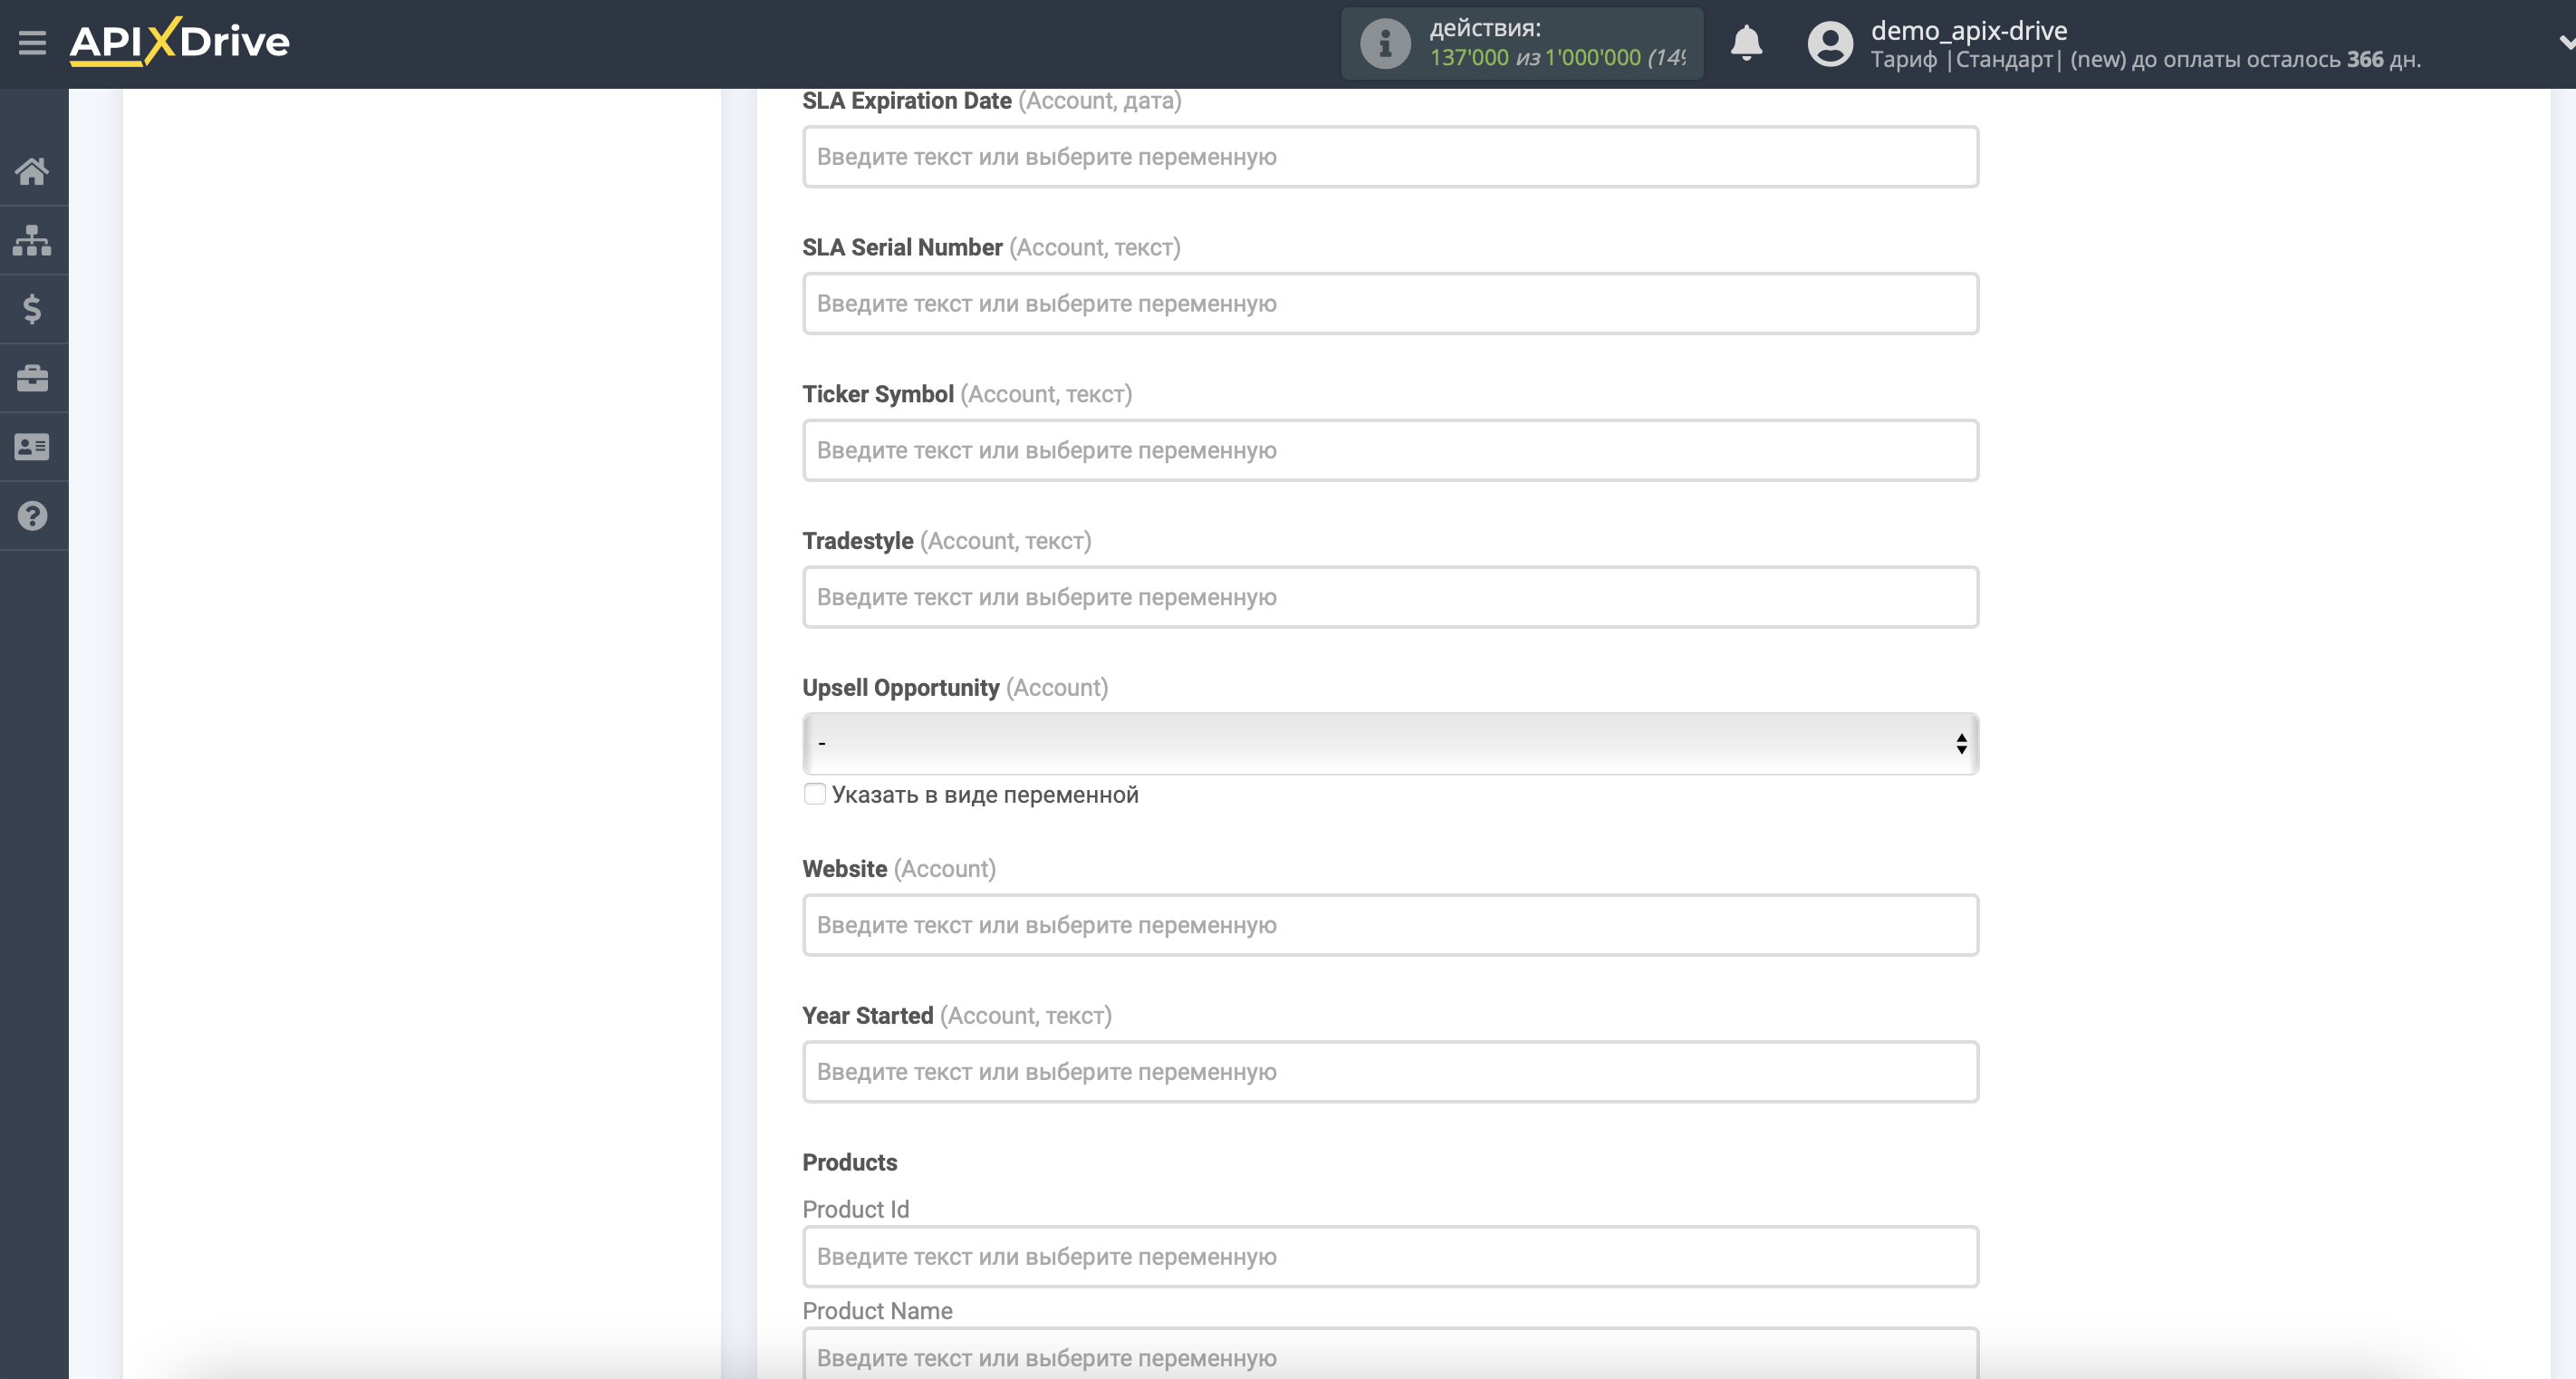Image resolution: width=2576 pixels, height=1379 pixels.
Task: Focus the Product Id field
Action: (x=1390, y=1257)
